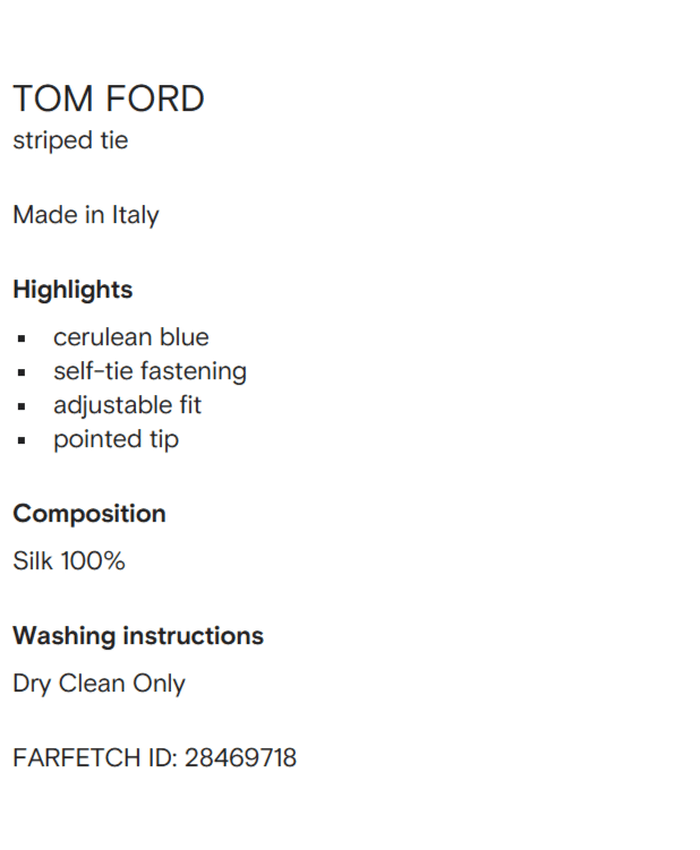Click the 'self-tie fastening' highlight

150,371
